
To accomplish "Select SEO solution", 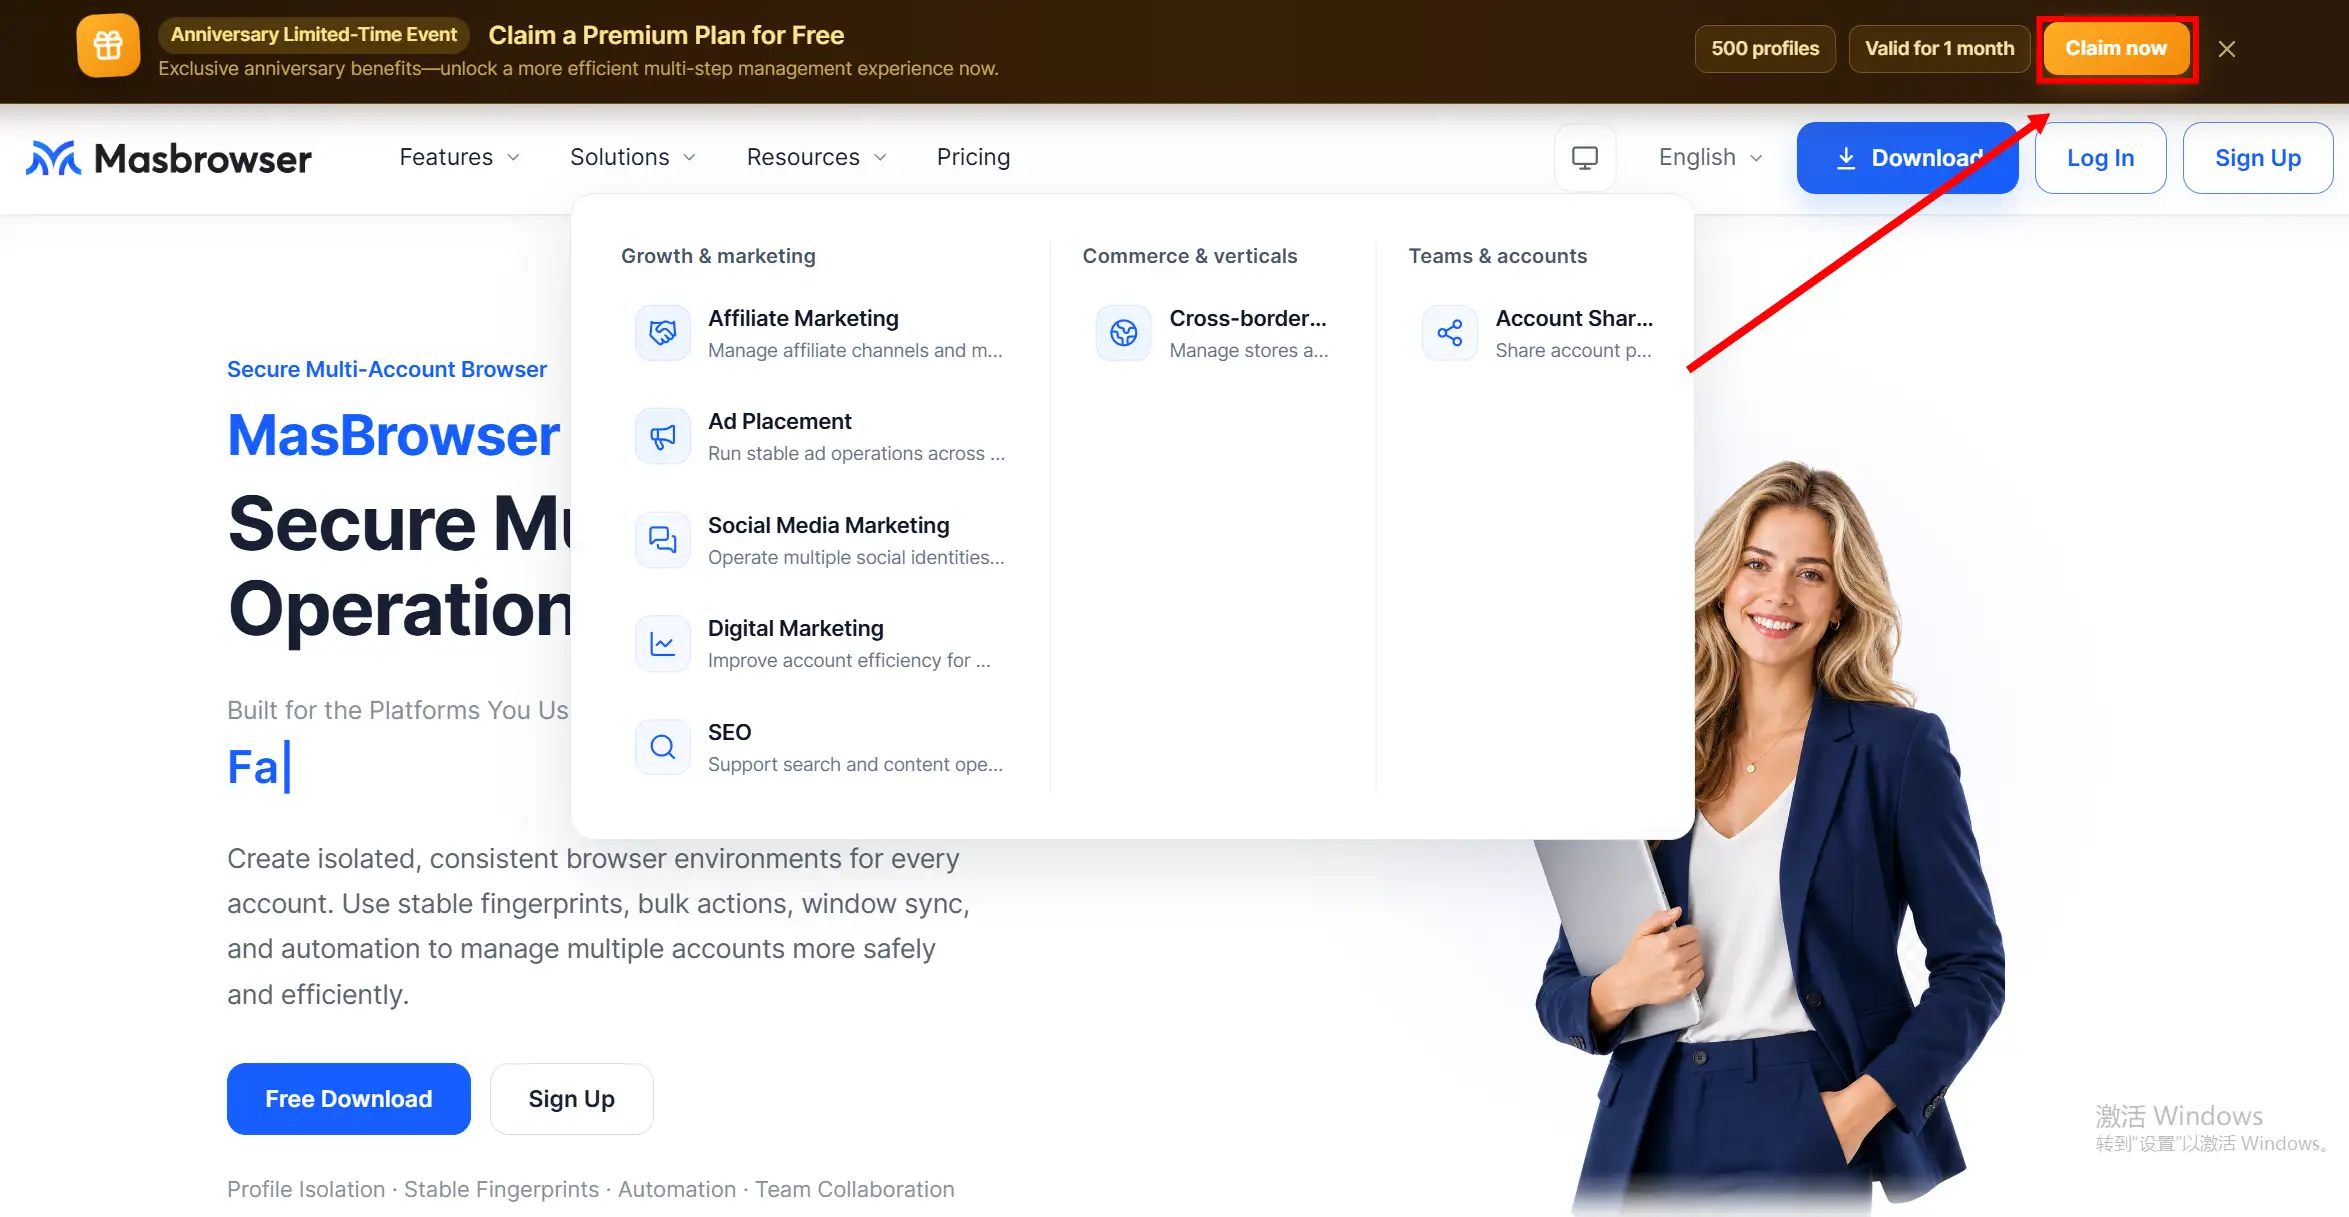I will (820, 747).
